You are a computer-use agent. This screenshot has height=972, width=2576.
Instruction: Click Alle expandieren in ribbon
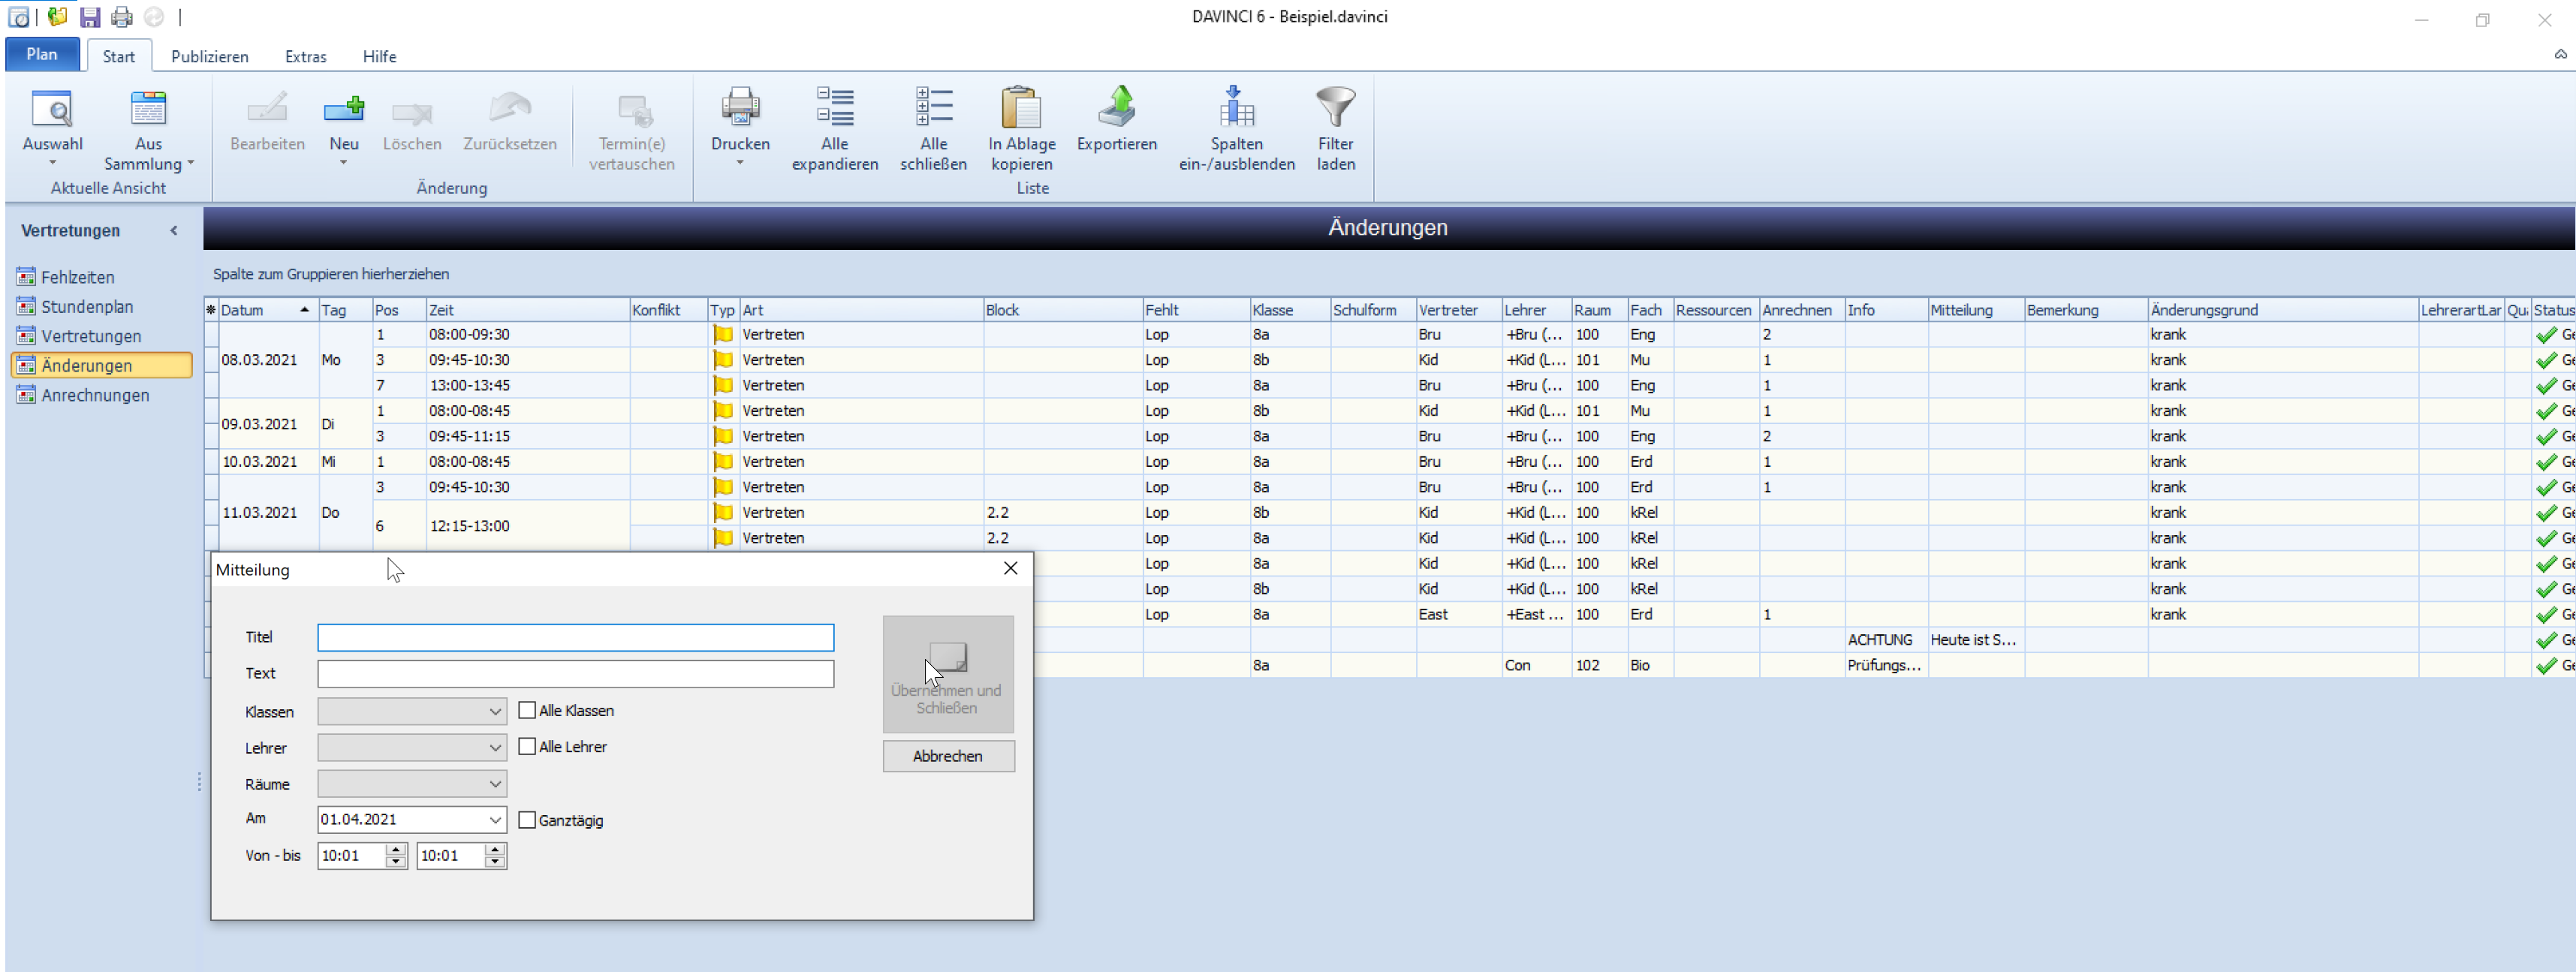pos(834,130)
